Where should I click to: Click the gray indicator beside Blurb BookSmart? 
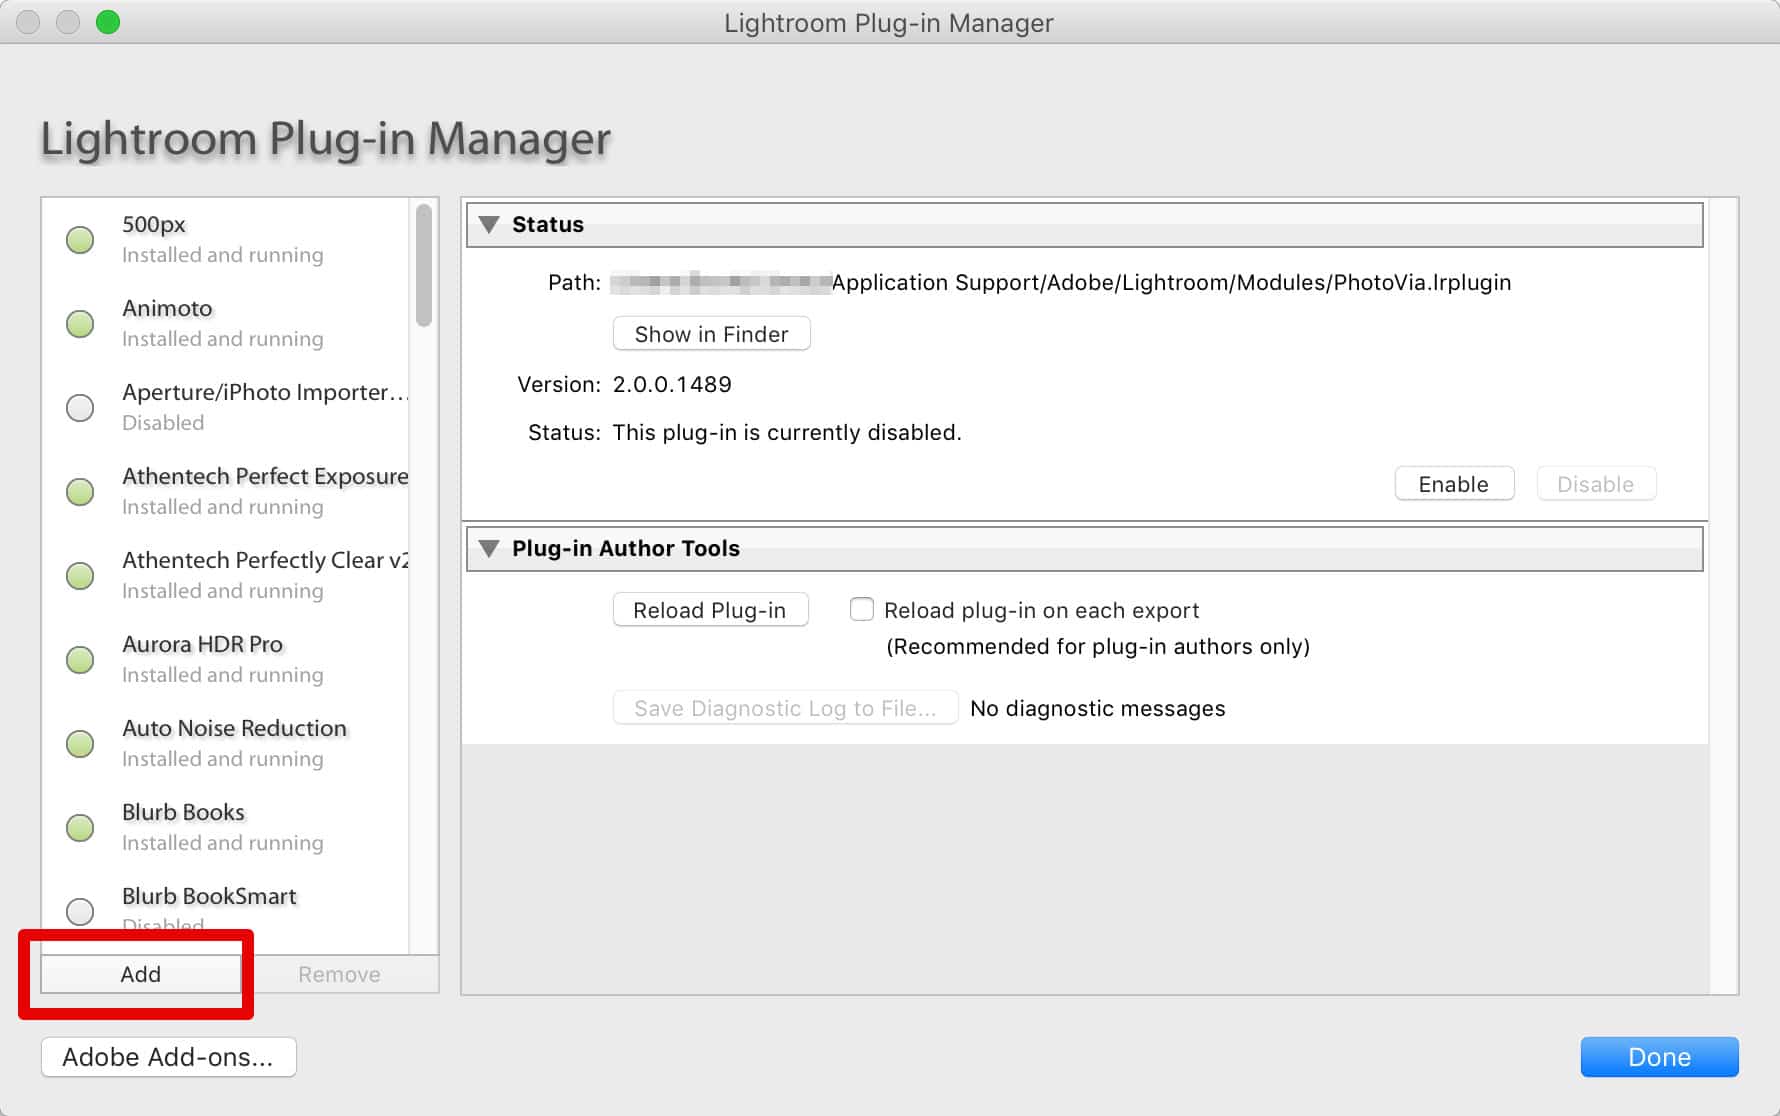80,912
